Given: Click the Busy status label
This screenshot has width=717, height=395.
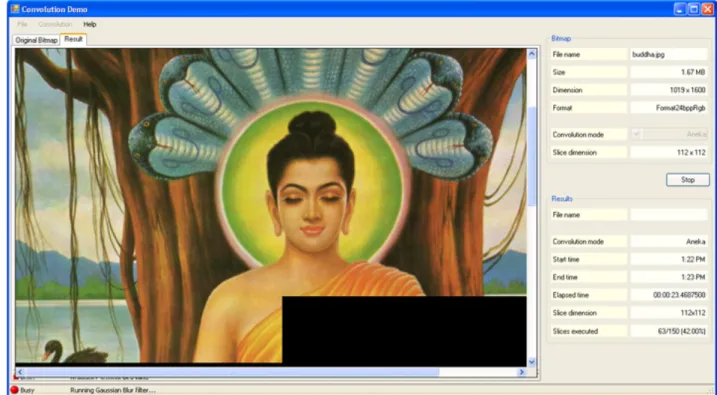Looking at the screenshot, I should 27,390.
